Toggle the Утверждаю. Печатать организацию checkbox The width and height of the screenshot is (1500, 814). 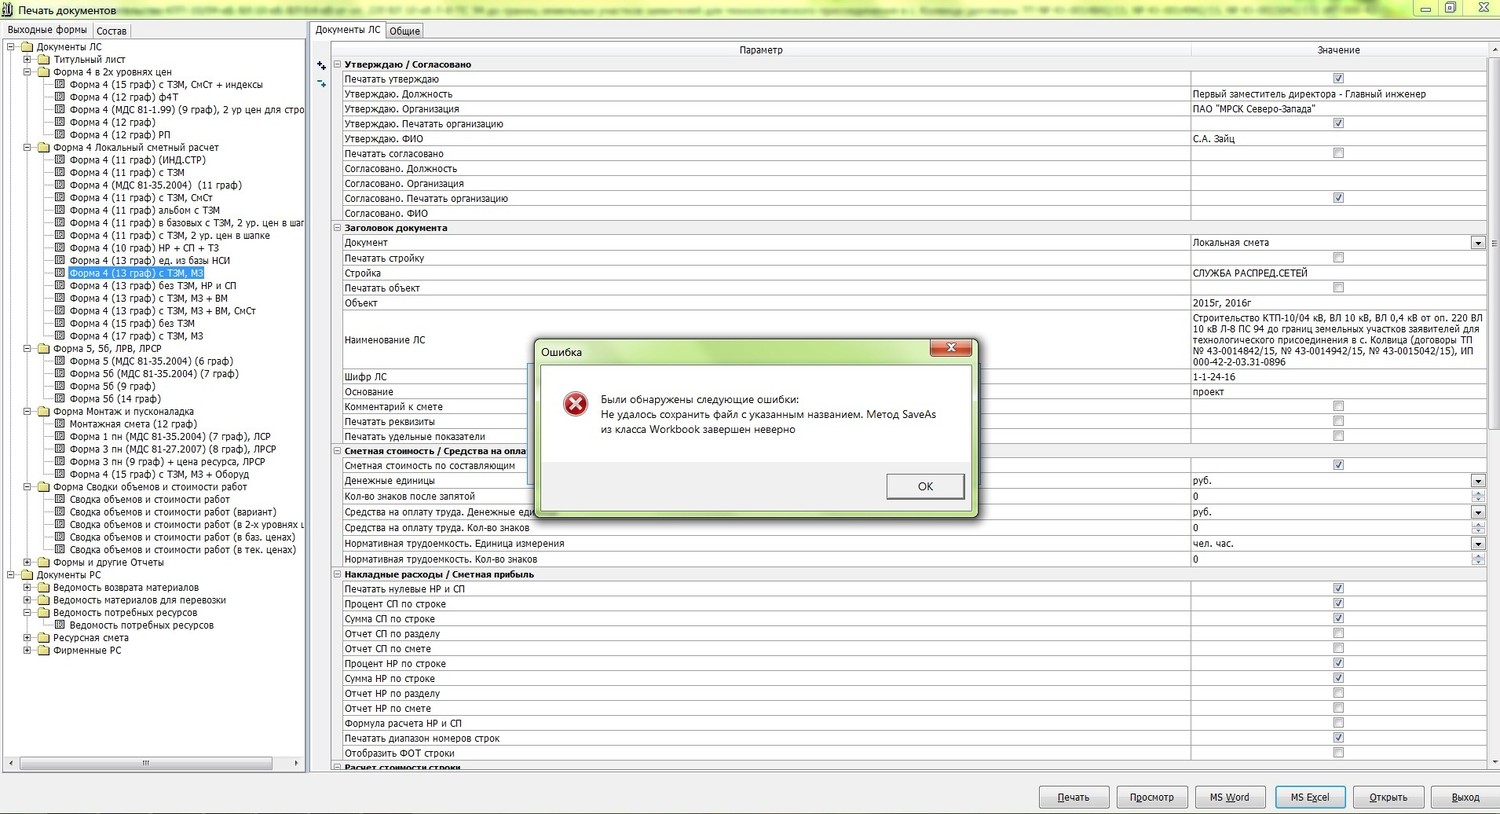(1338, 124)
